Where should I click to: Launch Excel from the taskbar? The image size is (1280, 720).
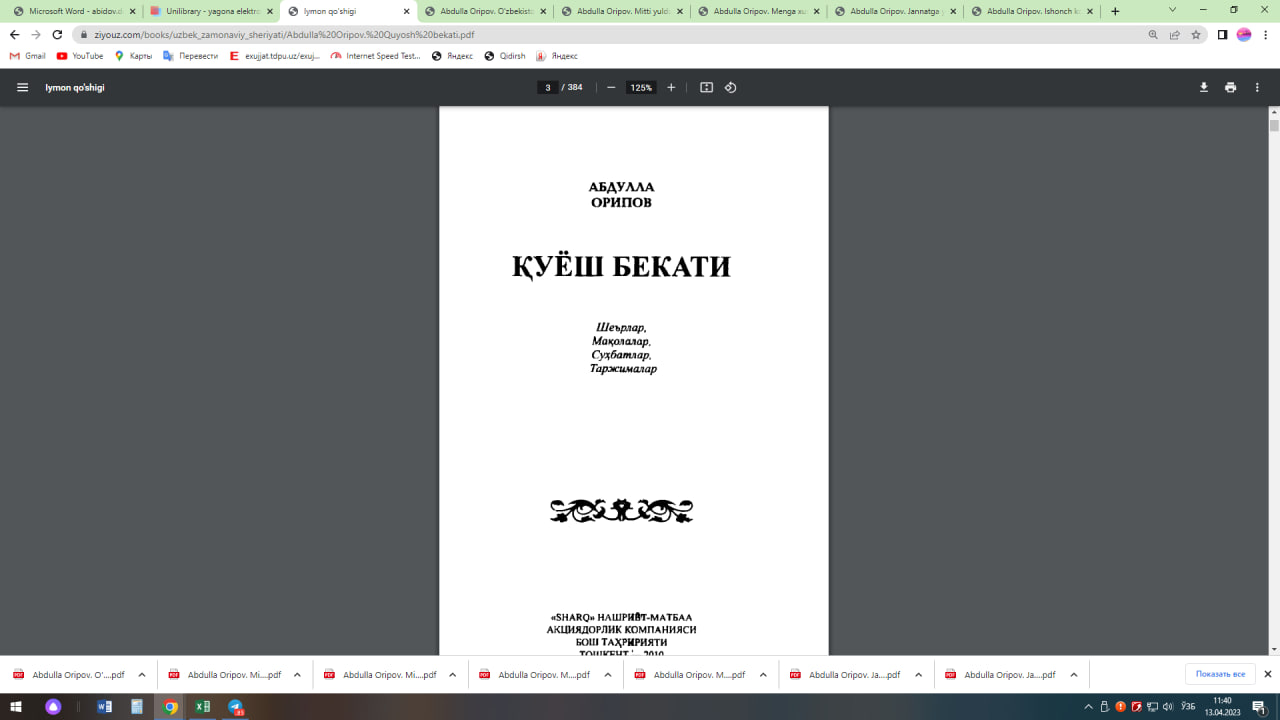click(203, 707)
